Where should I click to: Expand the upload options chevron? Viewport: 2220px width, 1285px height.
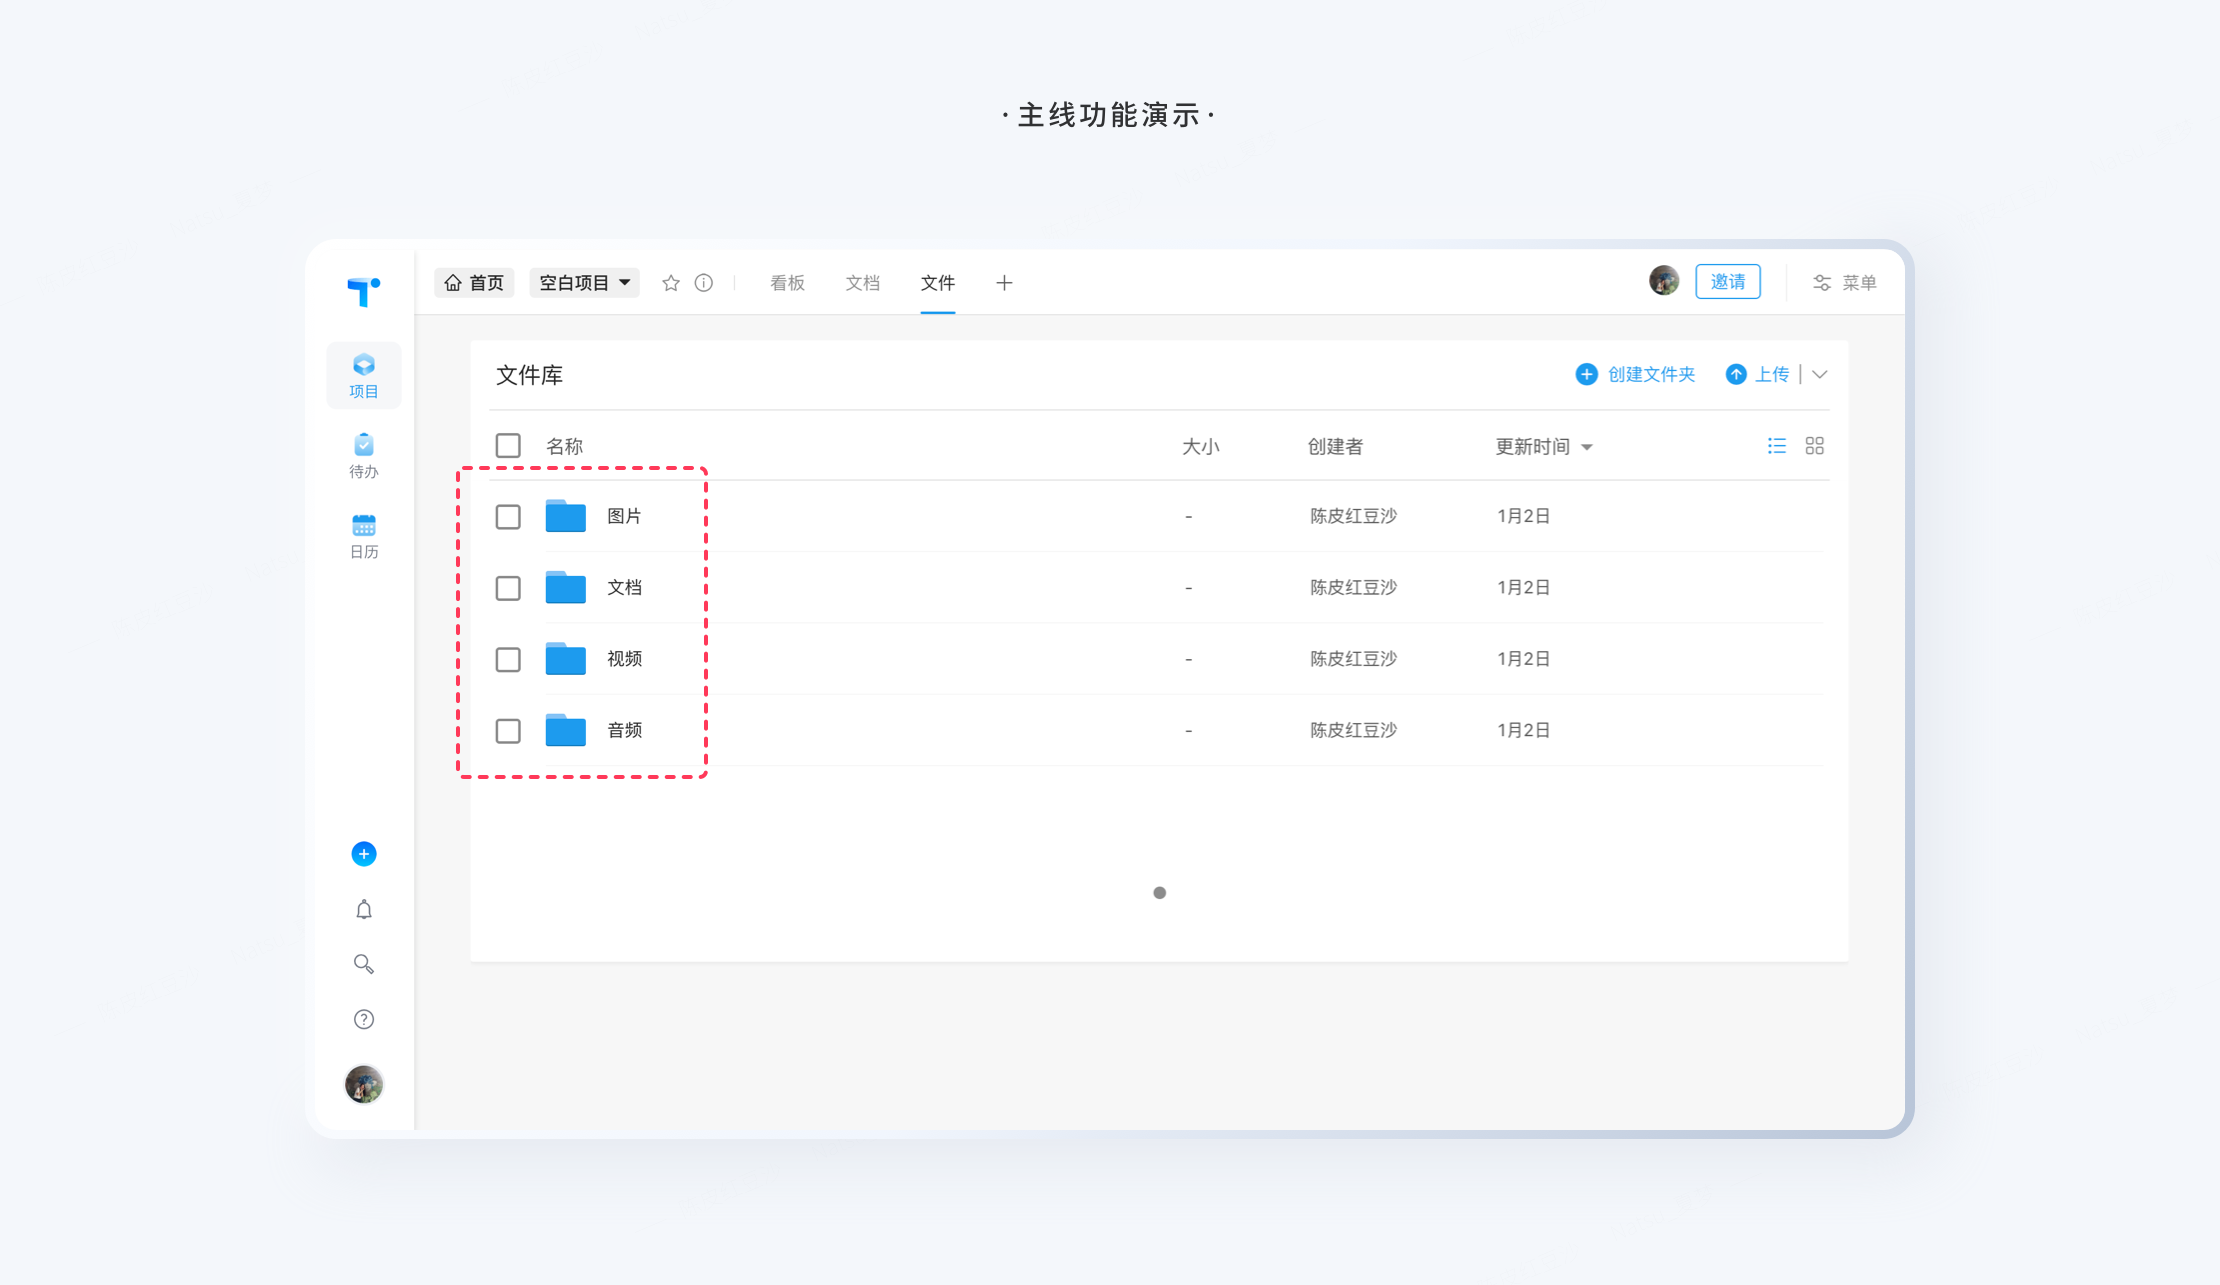click(1820, 374)
